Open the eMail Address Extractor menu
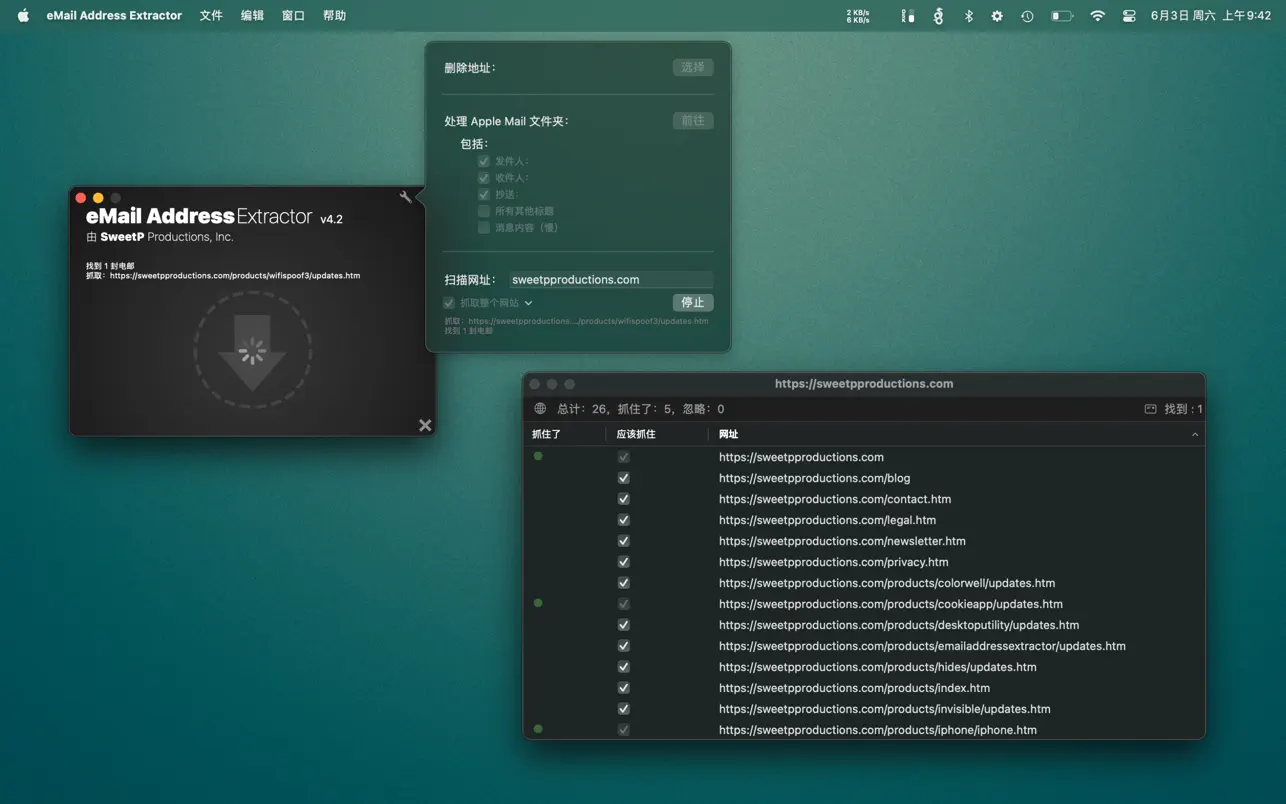Screen dimensions: 1286x804 click(114, 16)
